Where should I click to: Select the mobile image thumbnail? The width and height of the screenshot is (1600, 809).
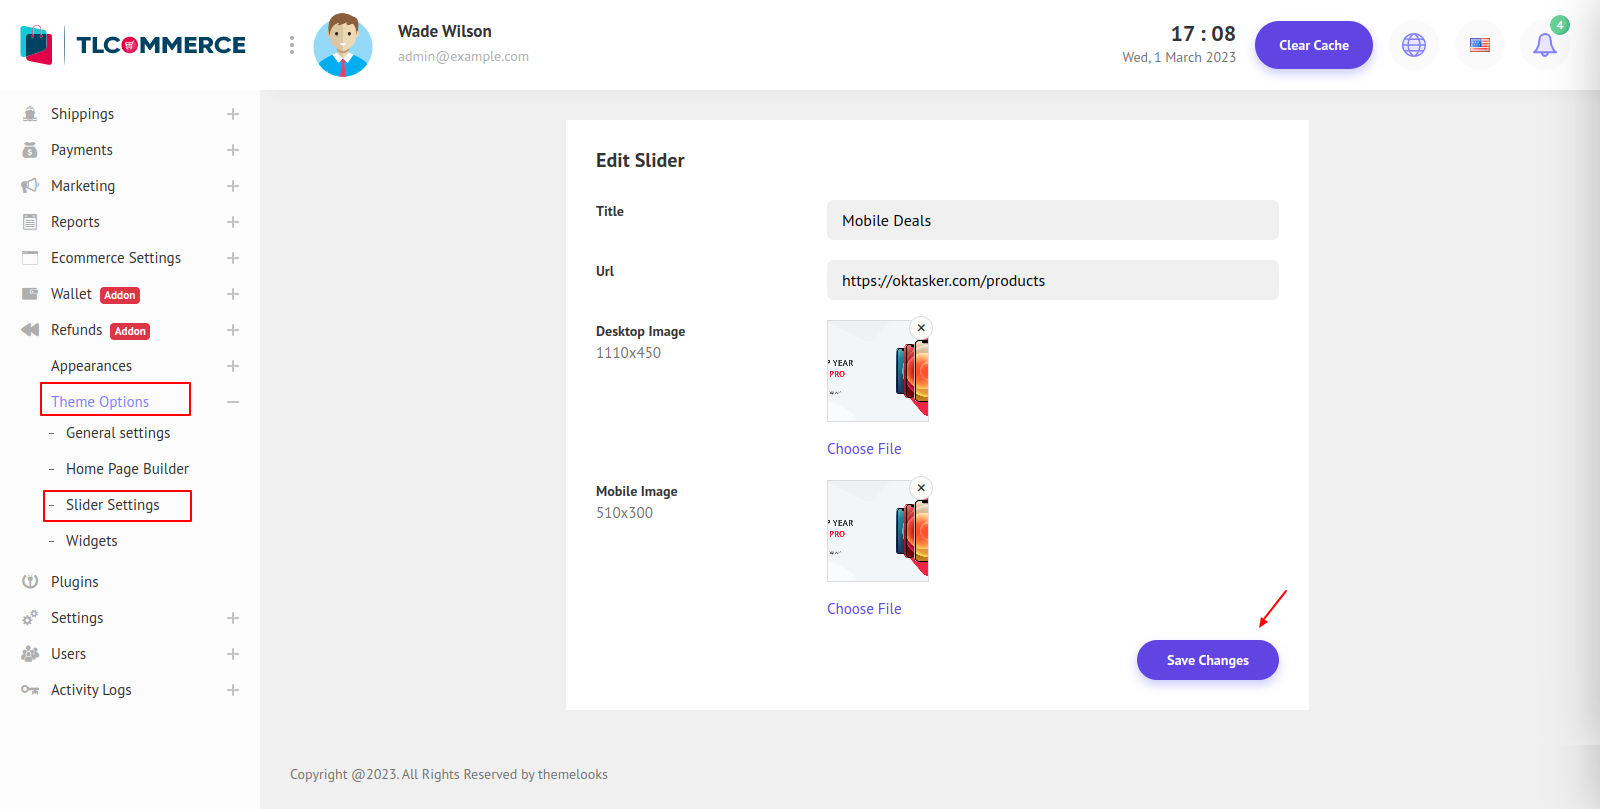877,532
